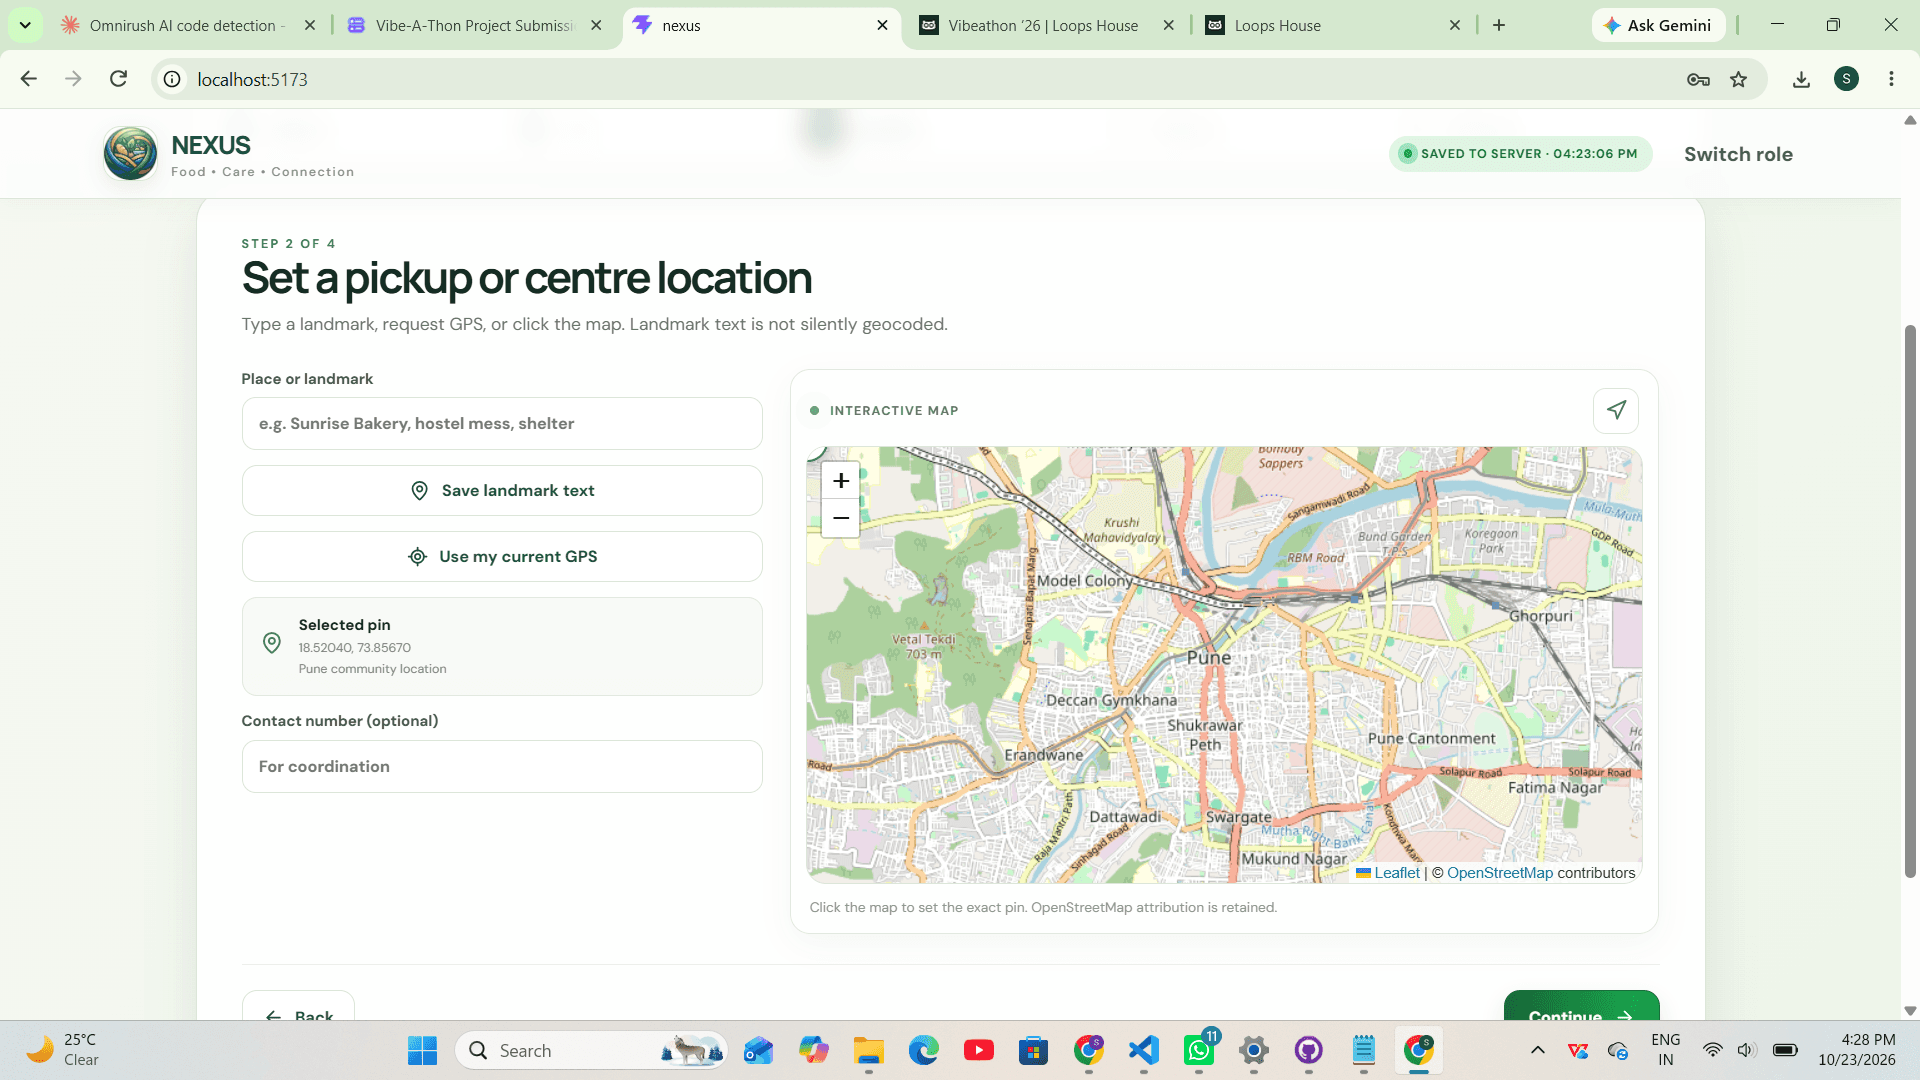Click the Windows taskbar Search box
Image resolution: width=1920 pixels, height=1080 pixels.
(x=590, y=1050)
